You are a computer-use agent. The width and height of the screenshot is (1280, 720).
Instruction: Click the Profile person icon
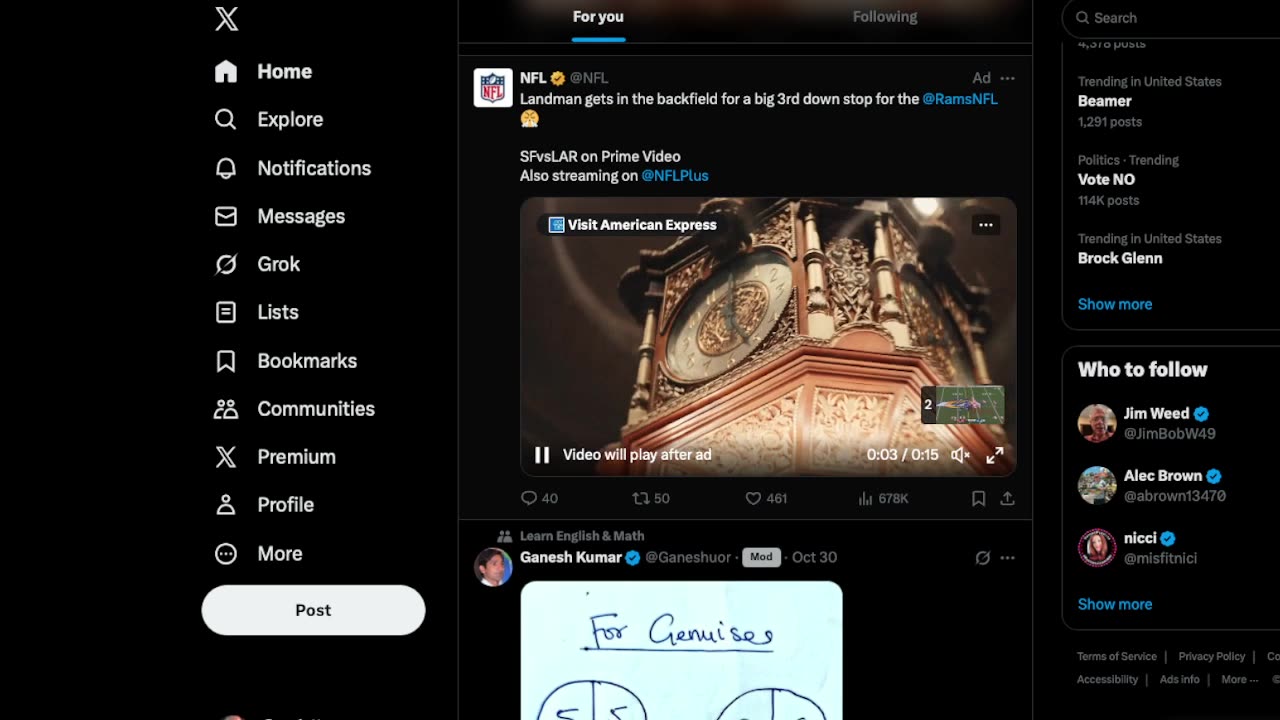coord(226,505)
